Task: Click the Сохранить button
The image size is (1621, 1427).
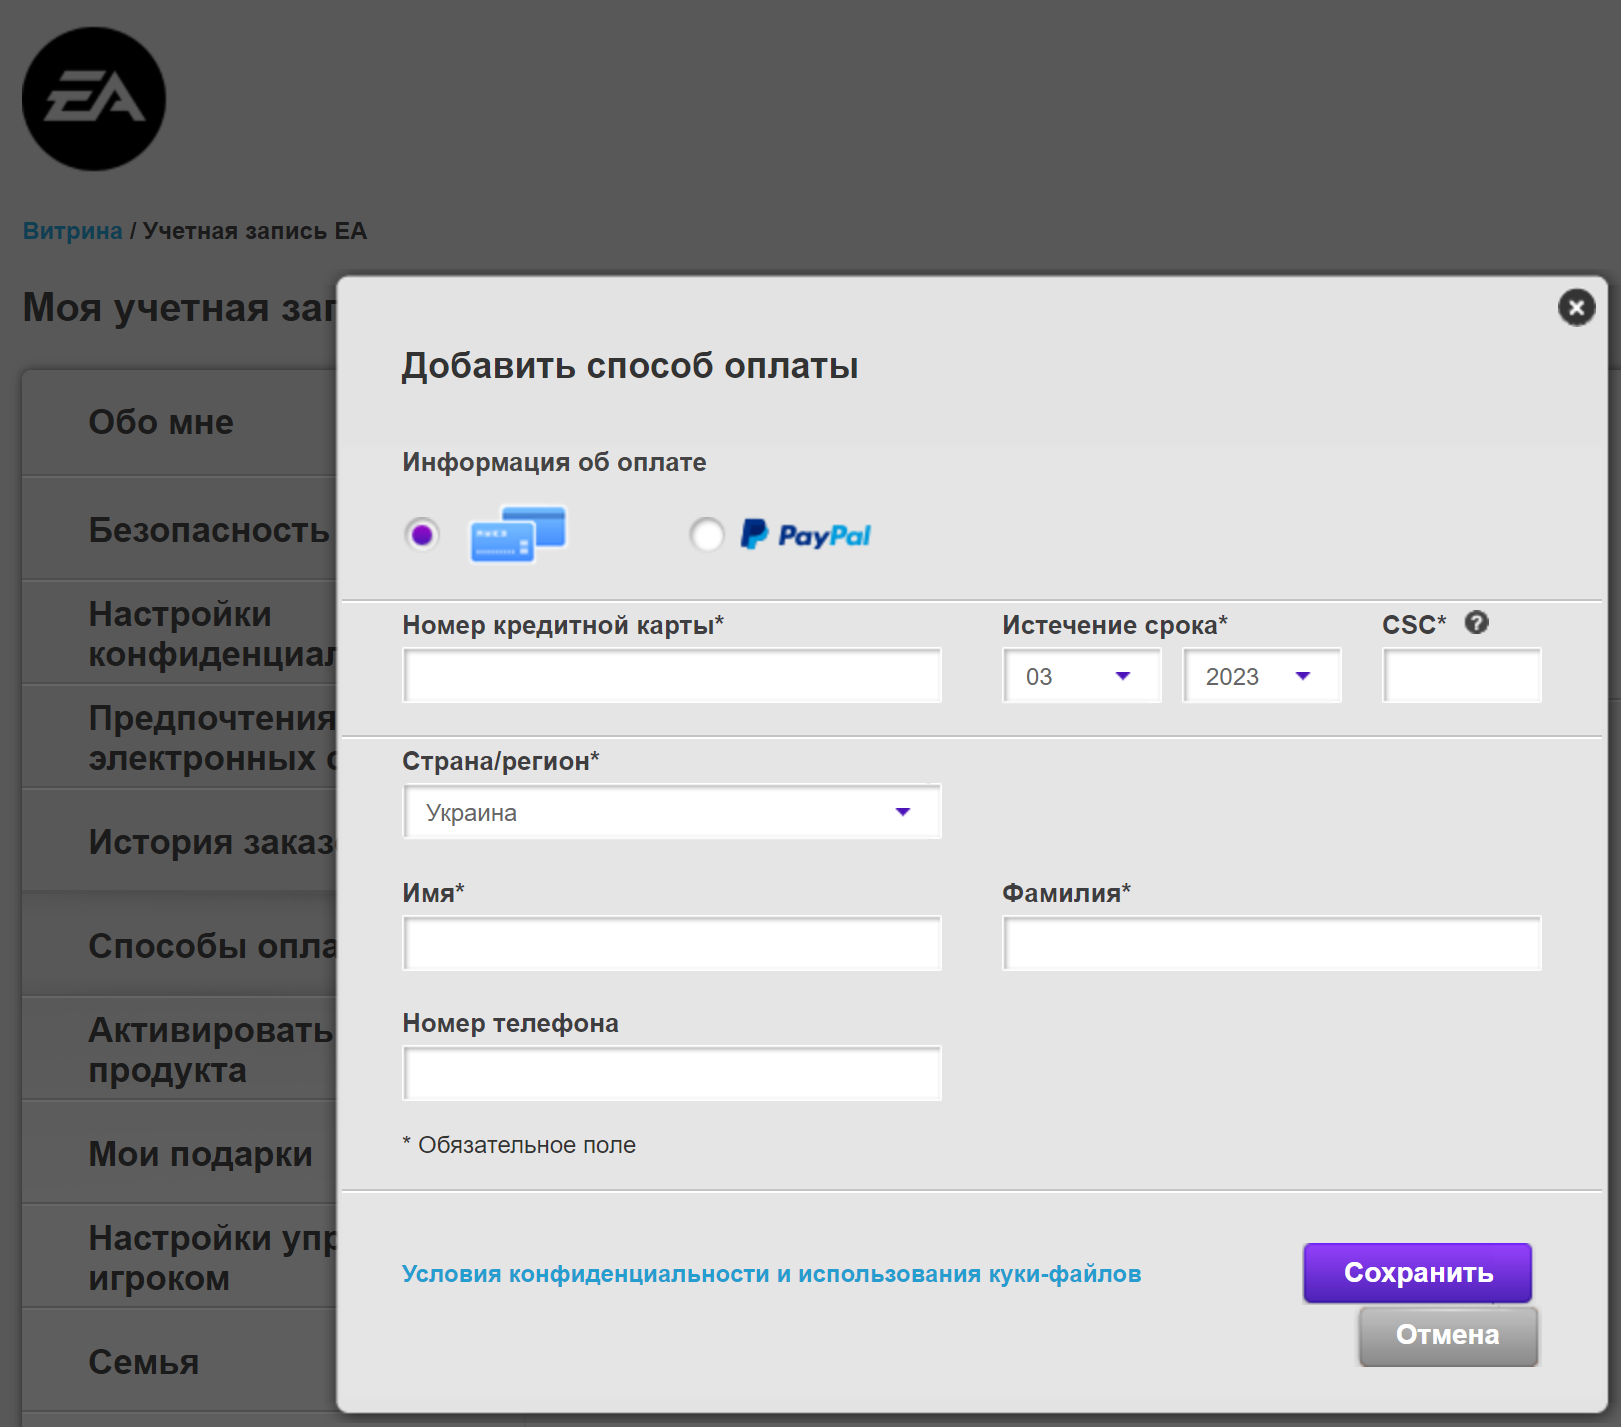Action: pos(1418,1273)
